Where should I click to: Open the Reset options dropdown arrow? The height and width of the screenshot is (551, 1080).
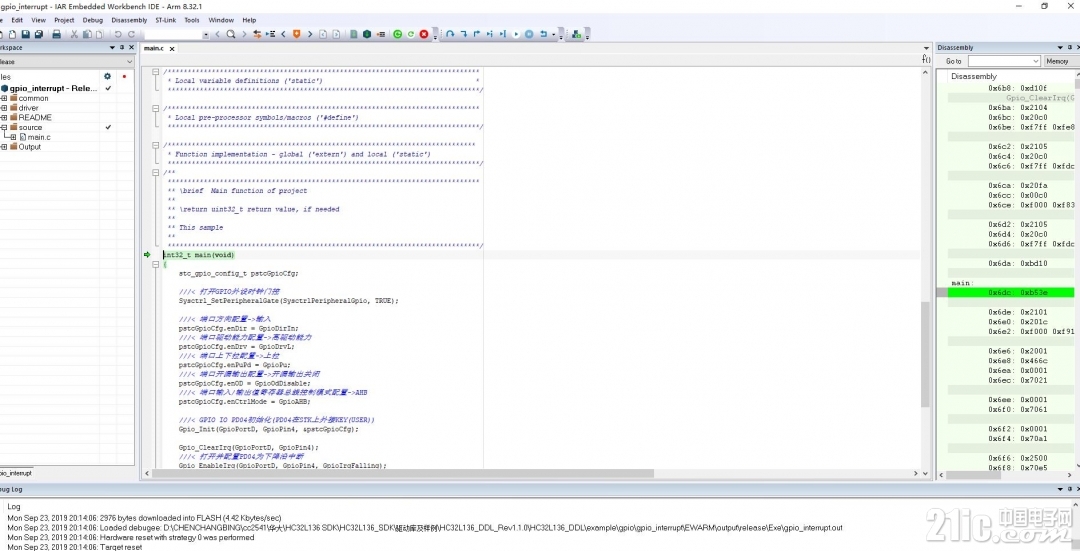click(553, 34)
